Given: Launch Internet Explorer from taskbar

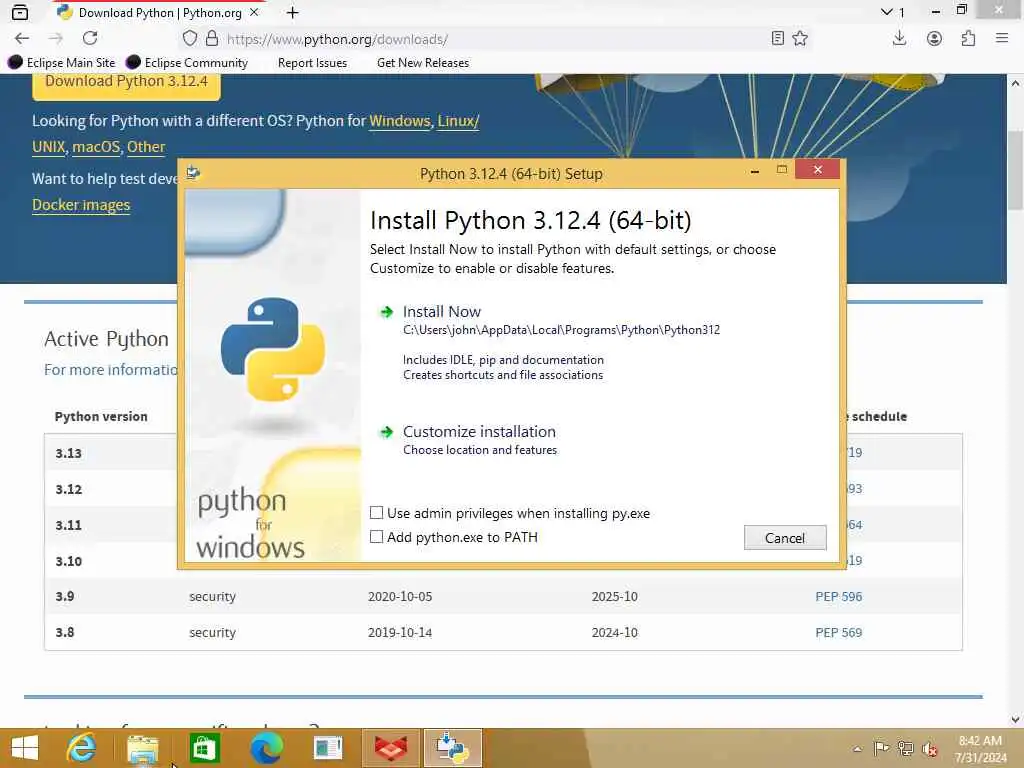Looking at the screenshot, I should (x=81, y=748).
